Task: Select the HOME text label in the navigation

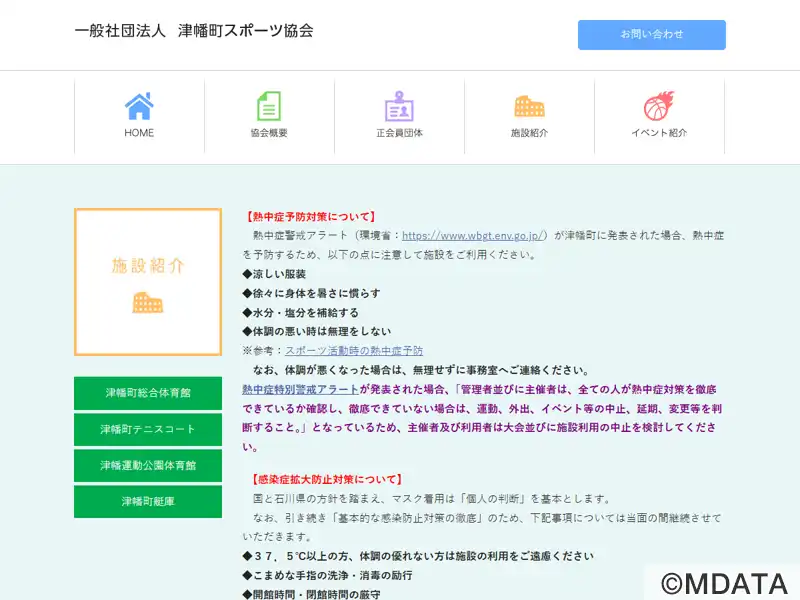Action: [139, 133]
